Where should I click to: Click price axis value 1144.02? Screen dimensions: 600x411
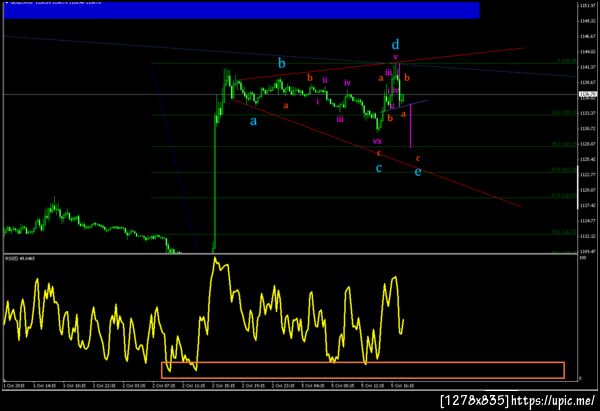click(587, 52)
